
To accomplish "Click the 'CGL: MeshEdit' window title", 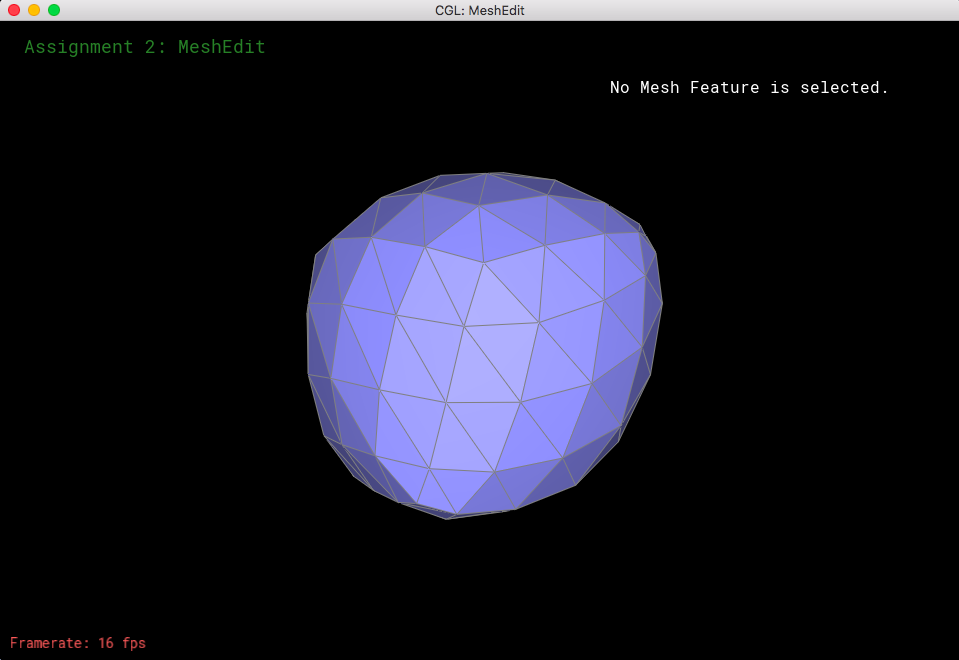I will click(480, 10).
